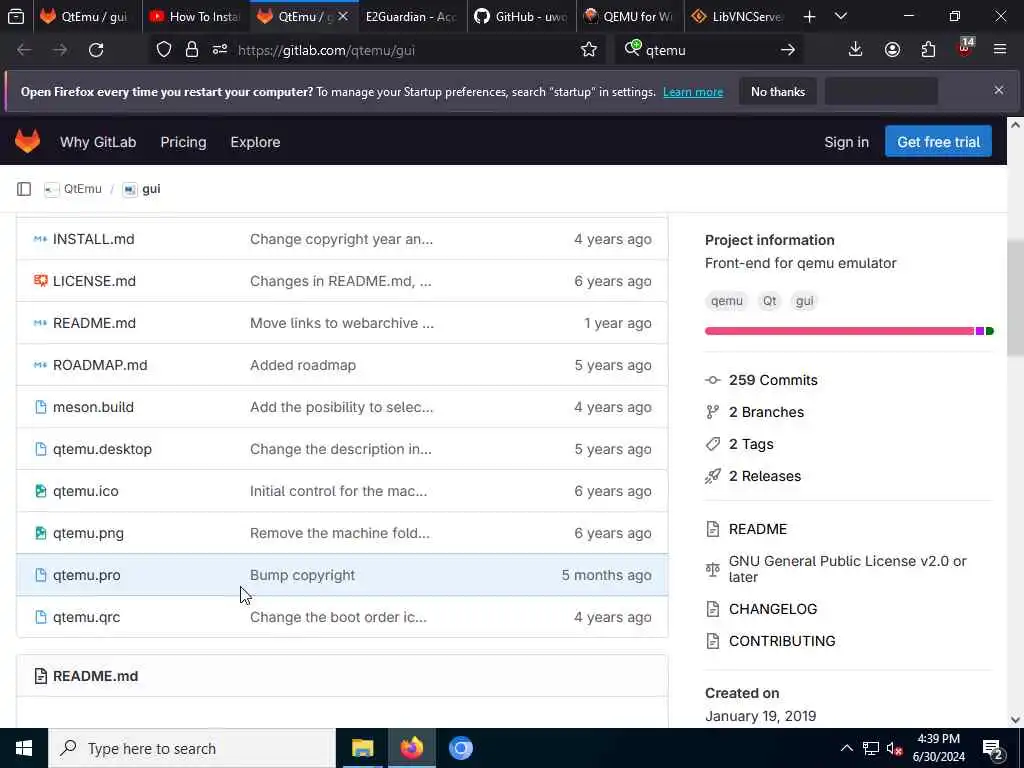The width and height of the screenshot is (1024, 768).
Task: Open Firefox View icon at tab strip start
Action: point(16,16)
